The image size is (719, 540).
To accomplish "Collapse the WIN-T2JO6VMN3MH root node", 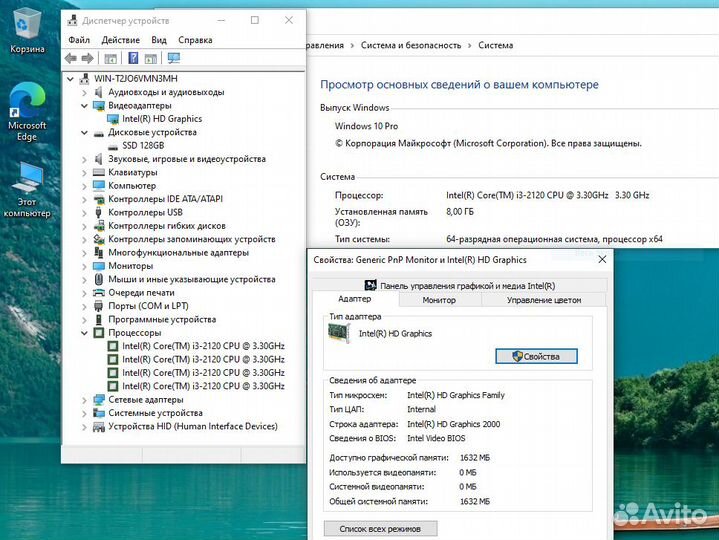I will [70, 79].
